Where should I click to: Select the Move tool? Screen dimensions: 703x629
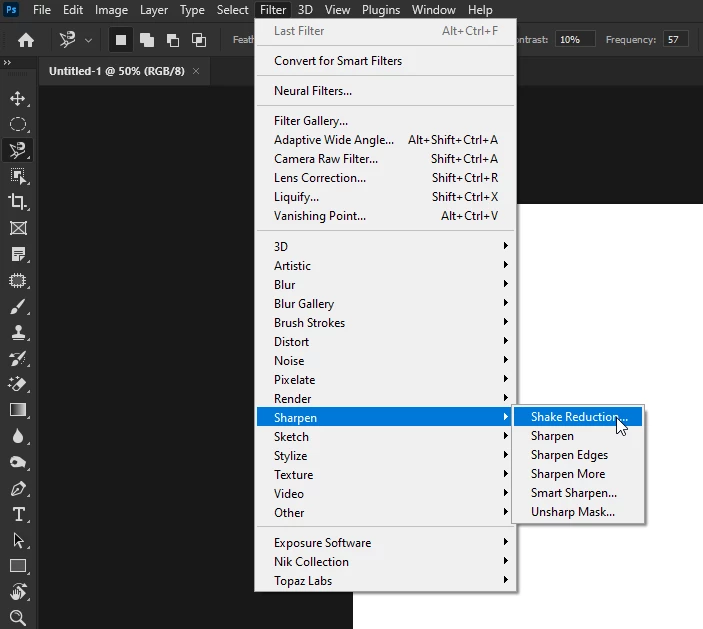(18, 98)
